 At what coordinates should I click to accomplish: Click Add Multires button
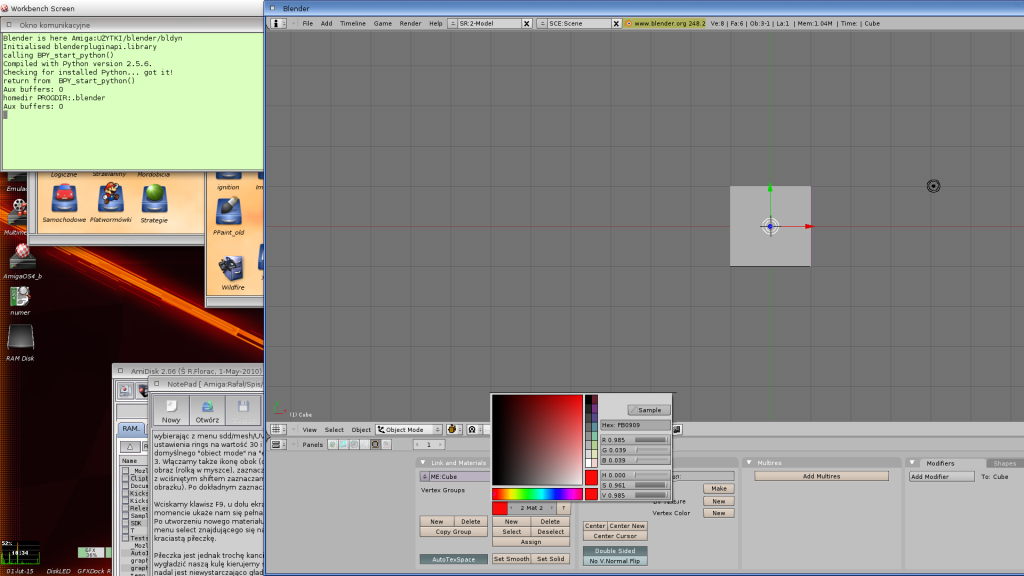(821, 477)
